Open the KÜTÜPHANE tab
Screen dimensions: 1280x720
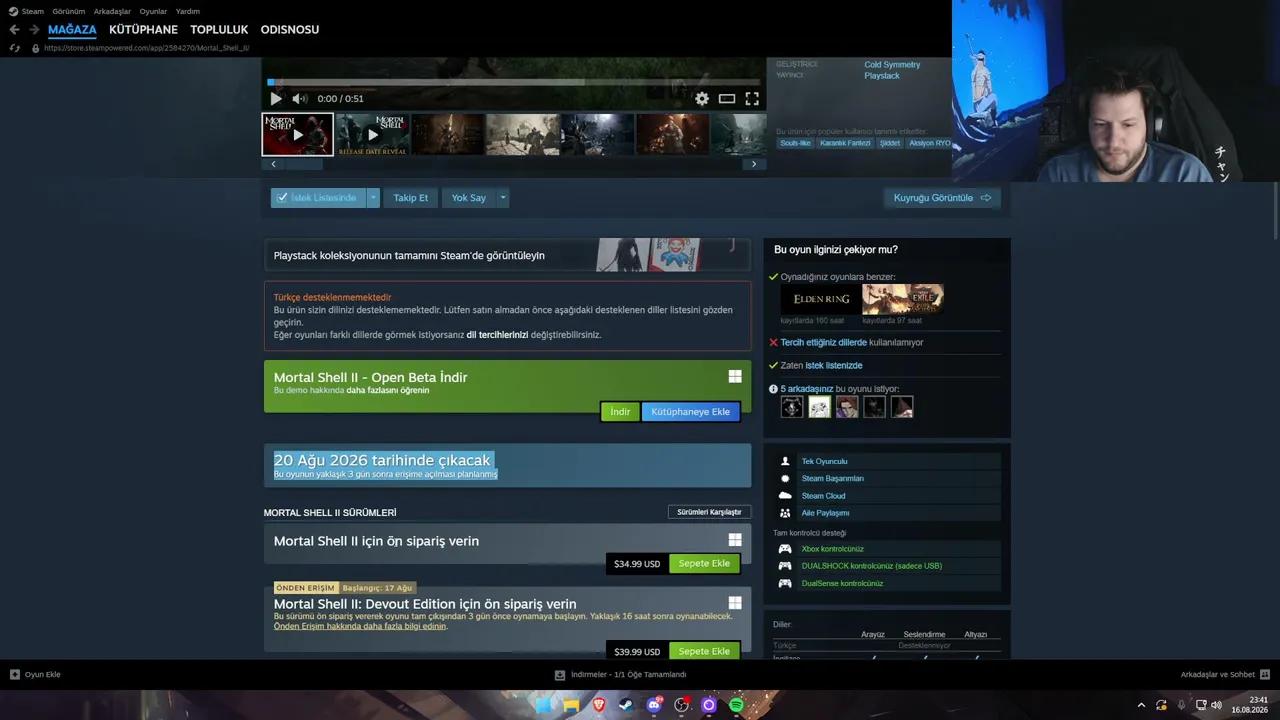point(143,30)
